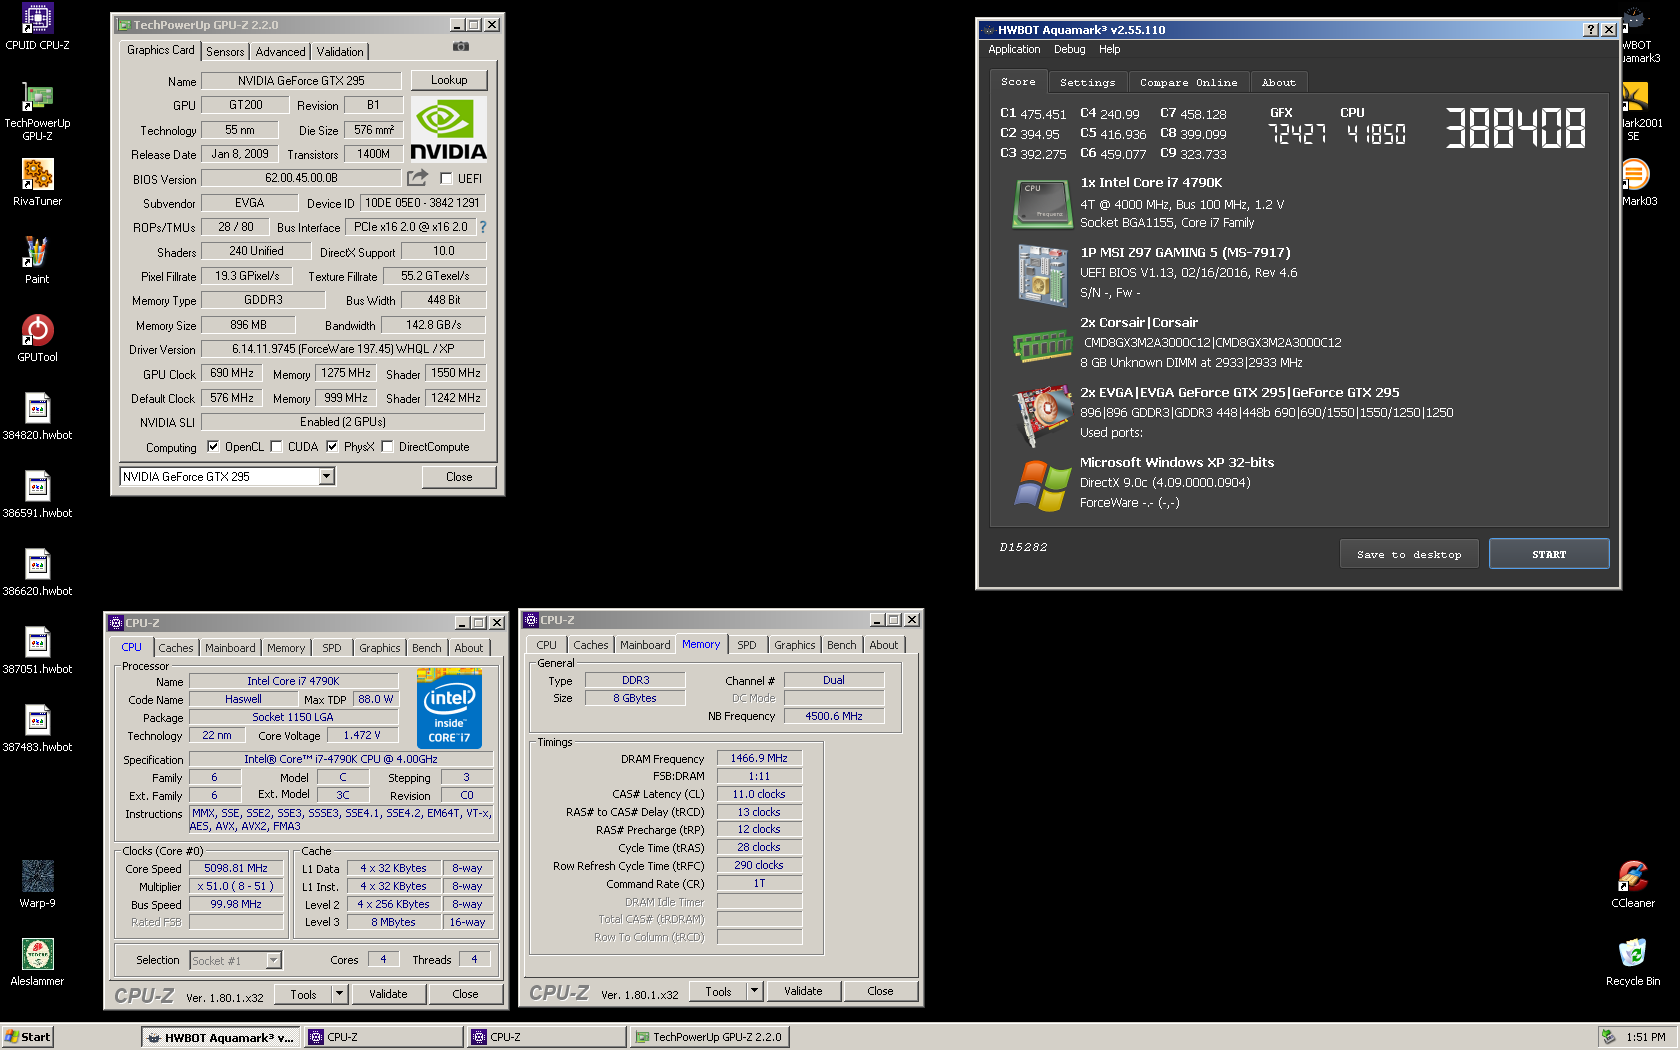The image size is (1680, 1050).
Task: Open Aquamark Application menu
Action: 1014,49
